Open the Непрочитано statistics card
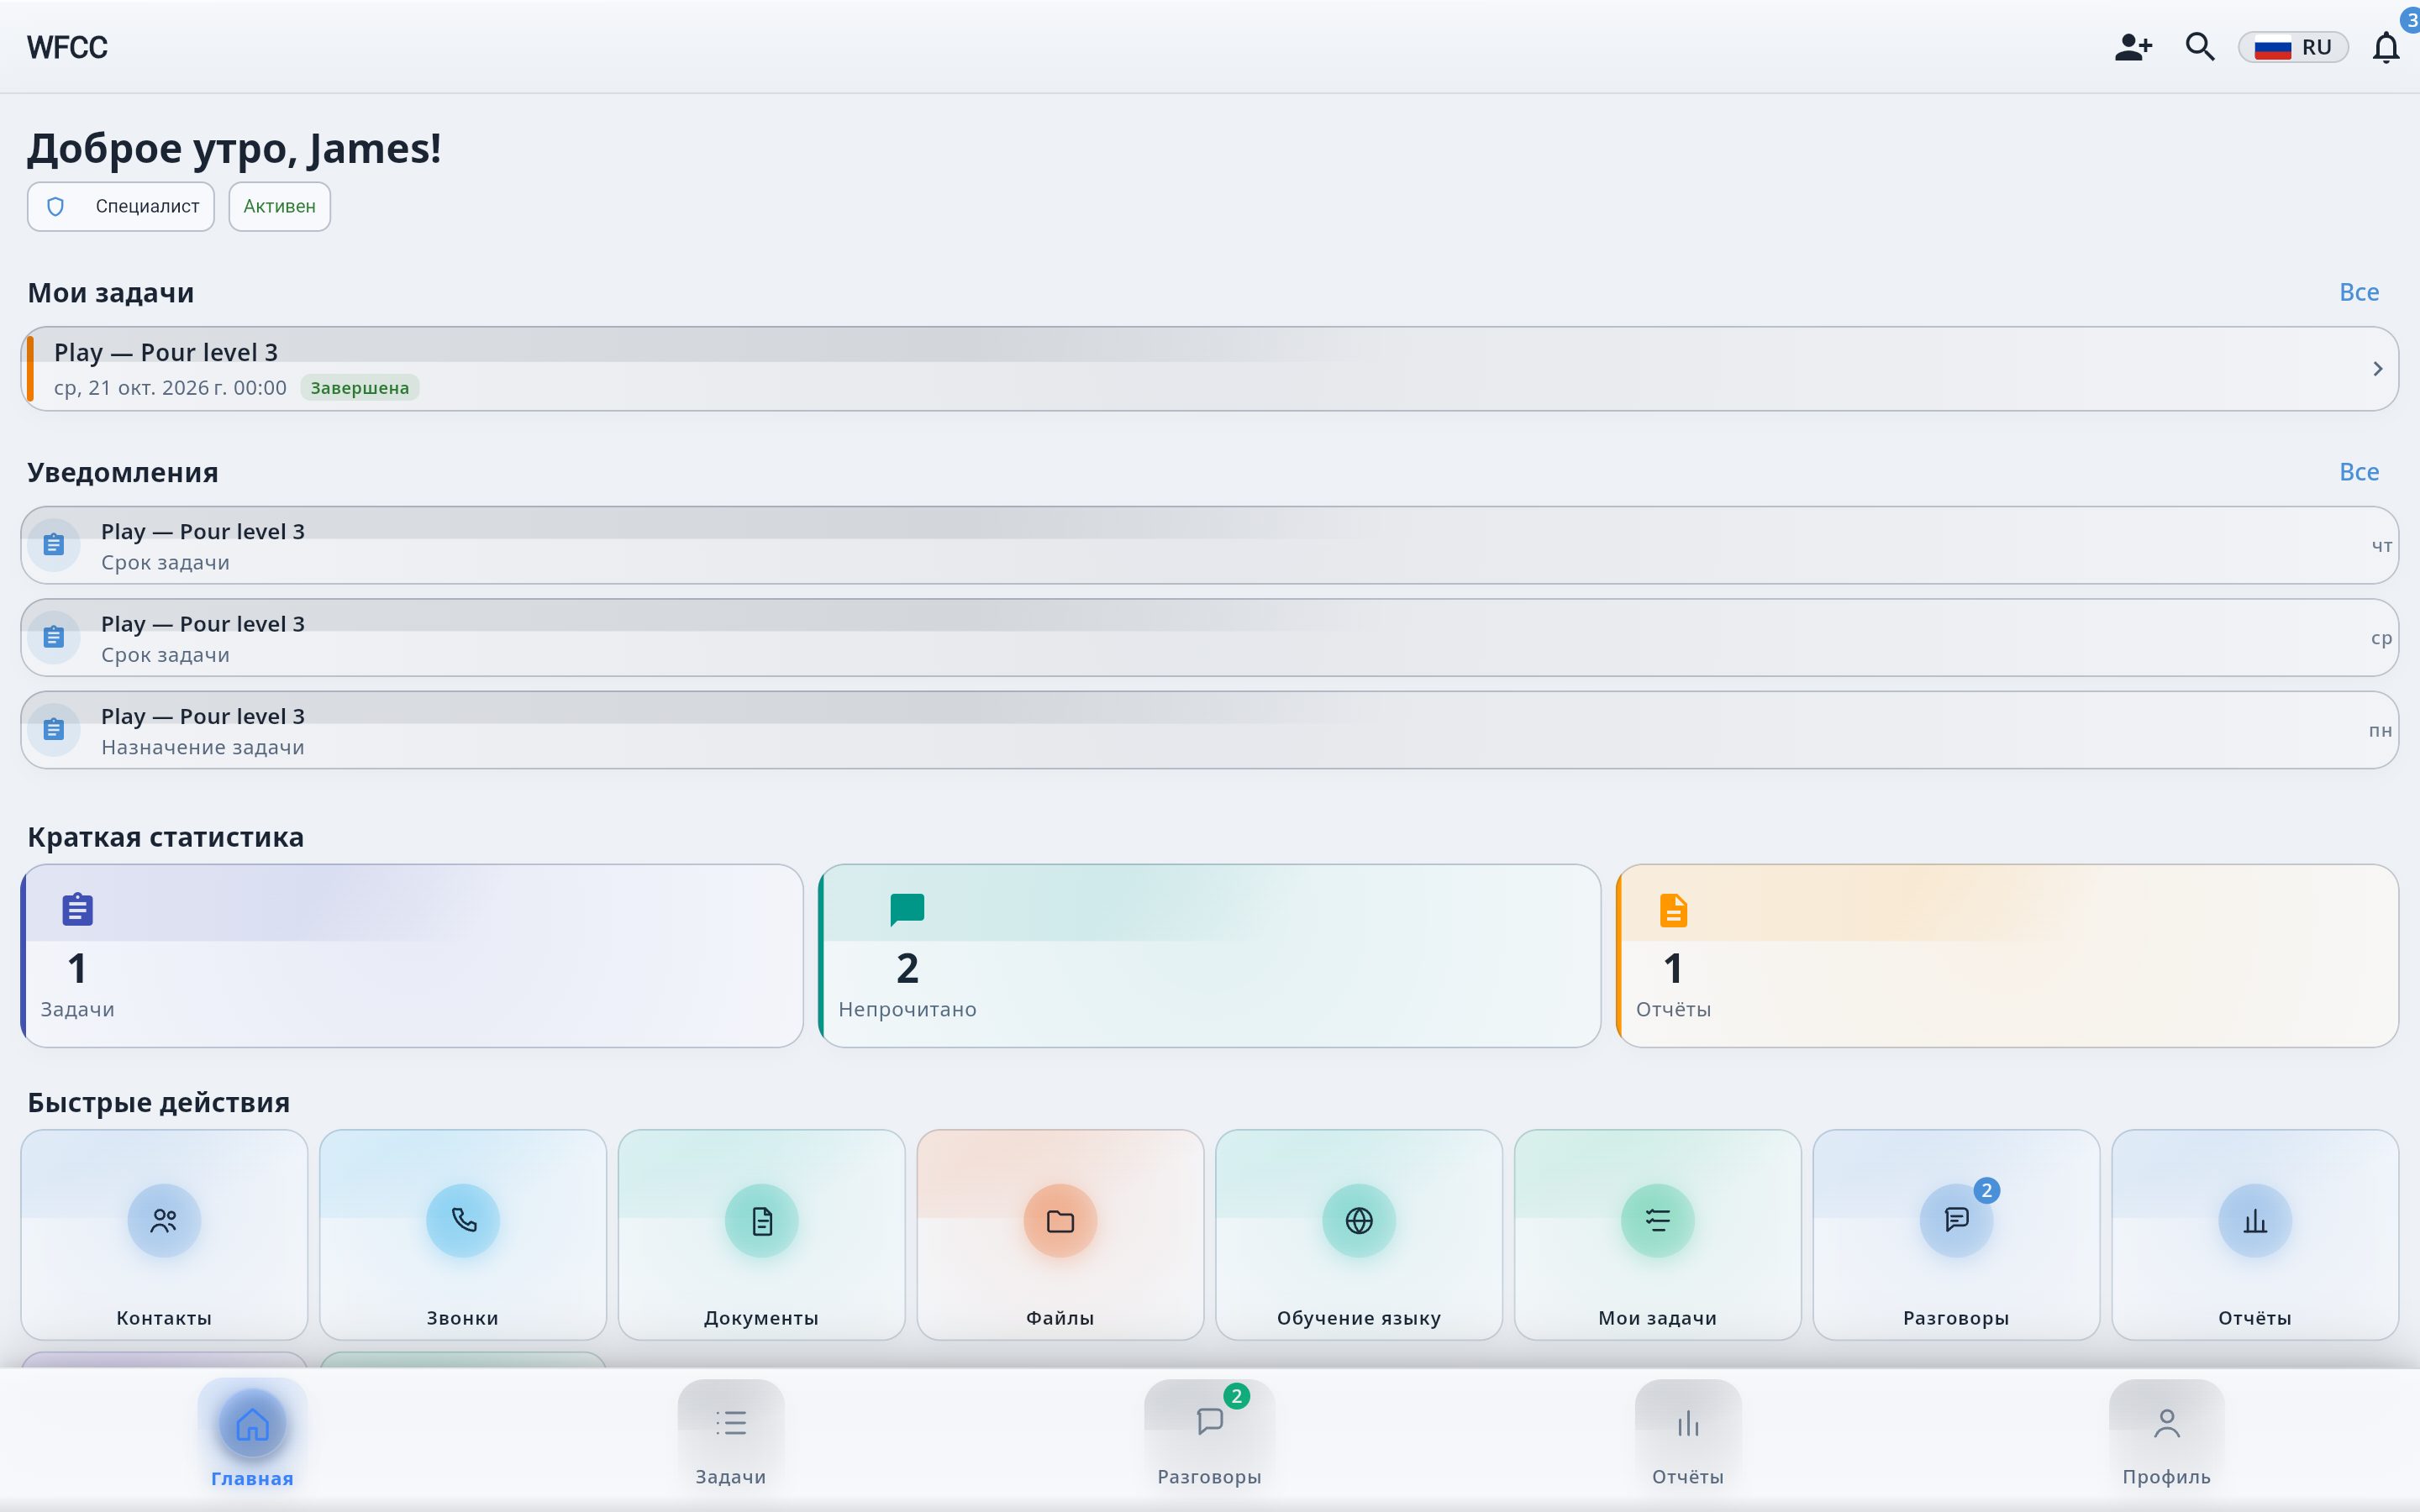 click(x=1210, y=956)
